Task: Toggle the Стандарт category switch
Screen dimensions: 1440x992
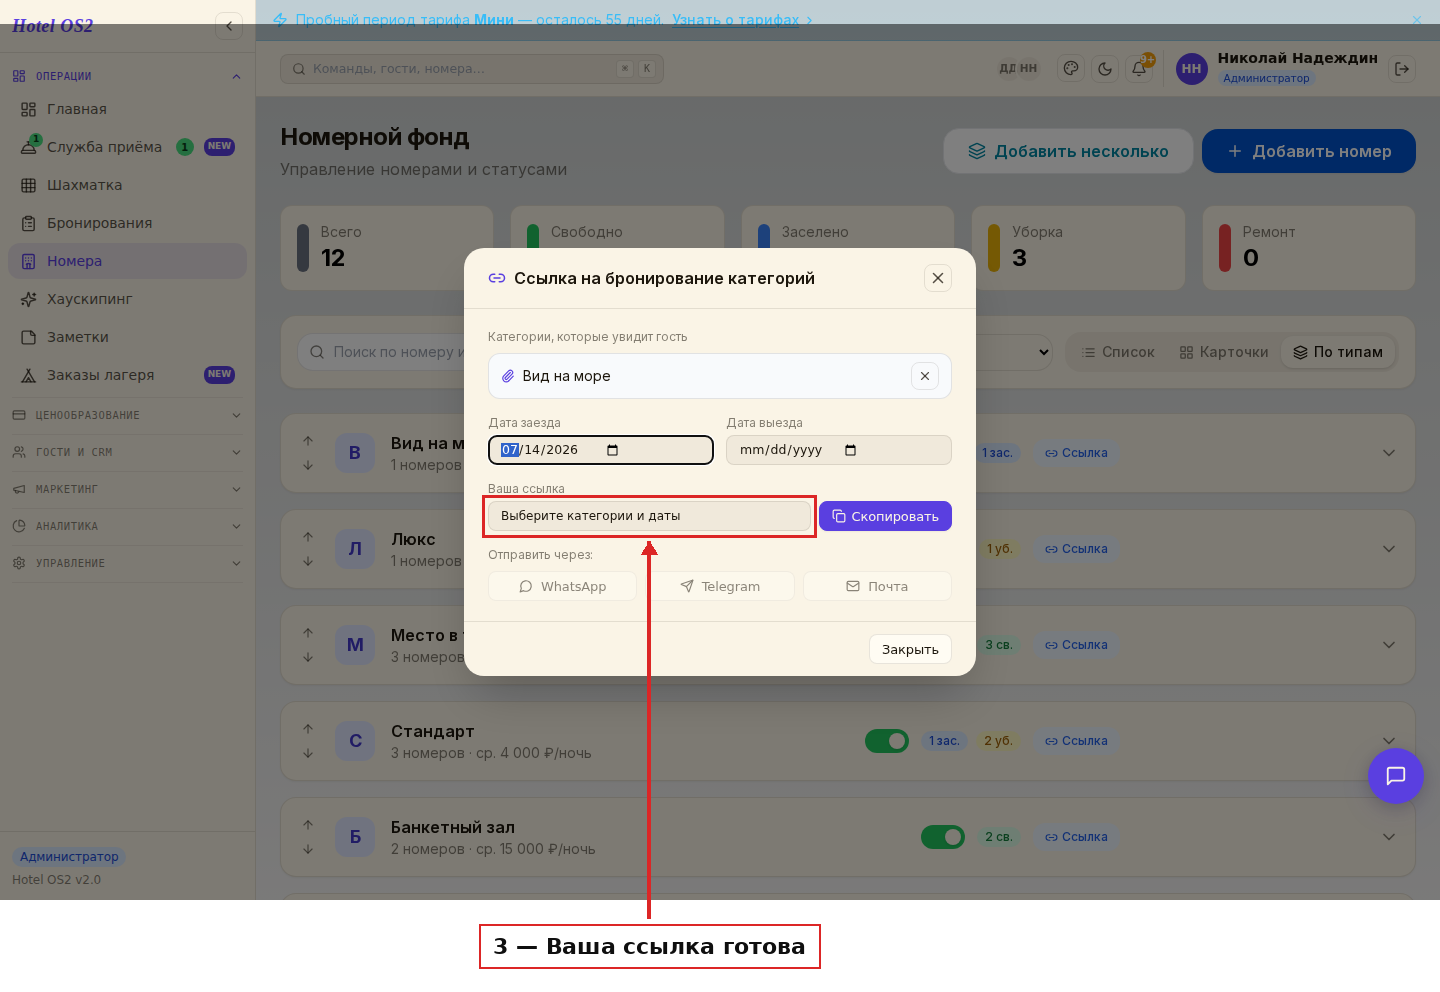Action: (887, 741)
